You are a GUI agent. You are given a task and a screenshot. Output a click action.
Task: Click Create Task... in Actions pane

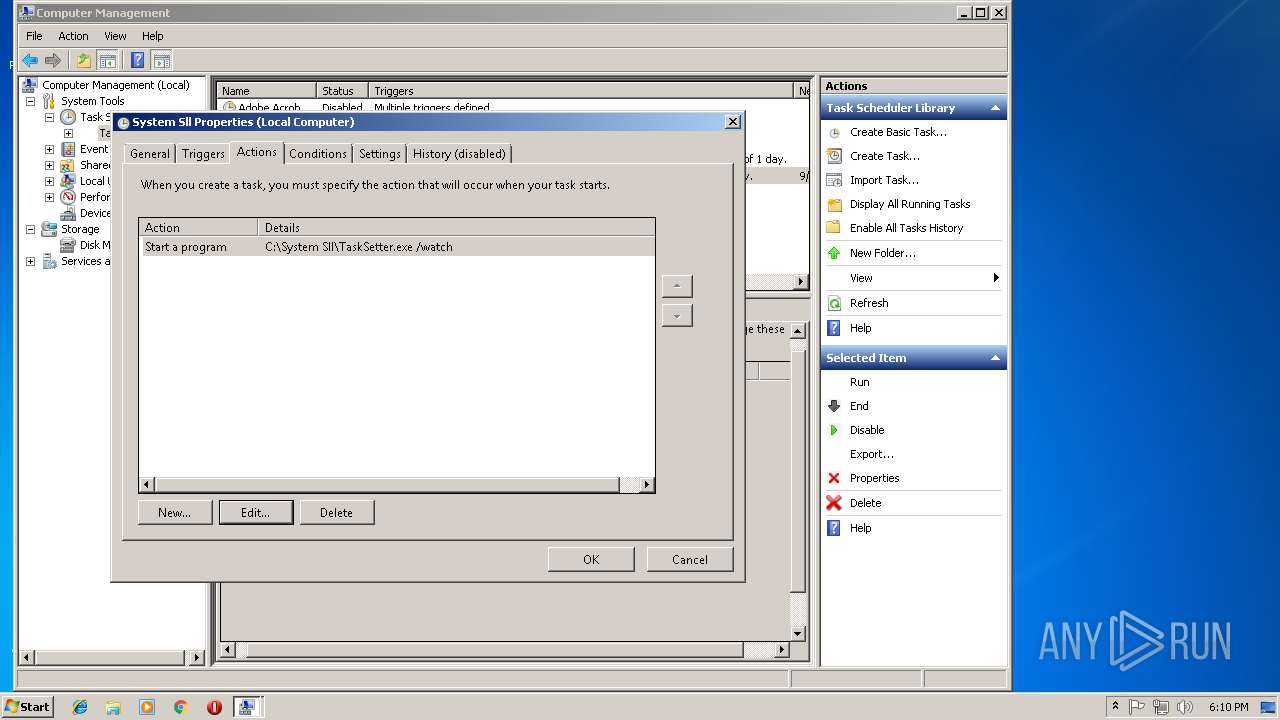tap(884, 156)
